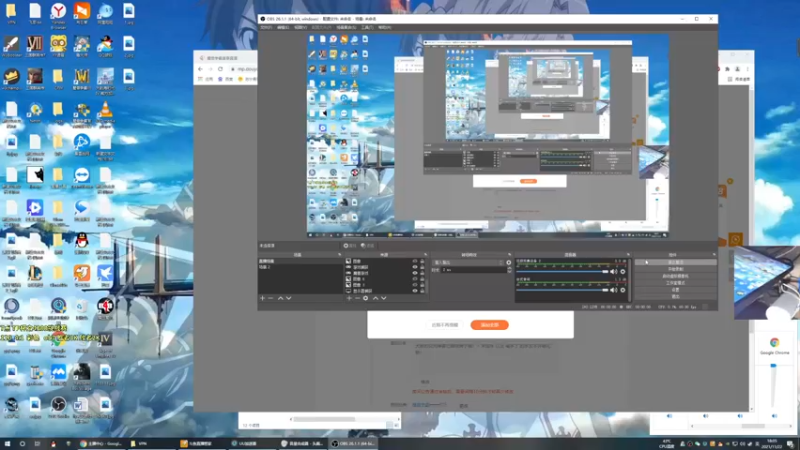Open transition properties gear icon
This screenshot has height=450, width=800.
point(509,262)
